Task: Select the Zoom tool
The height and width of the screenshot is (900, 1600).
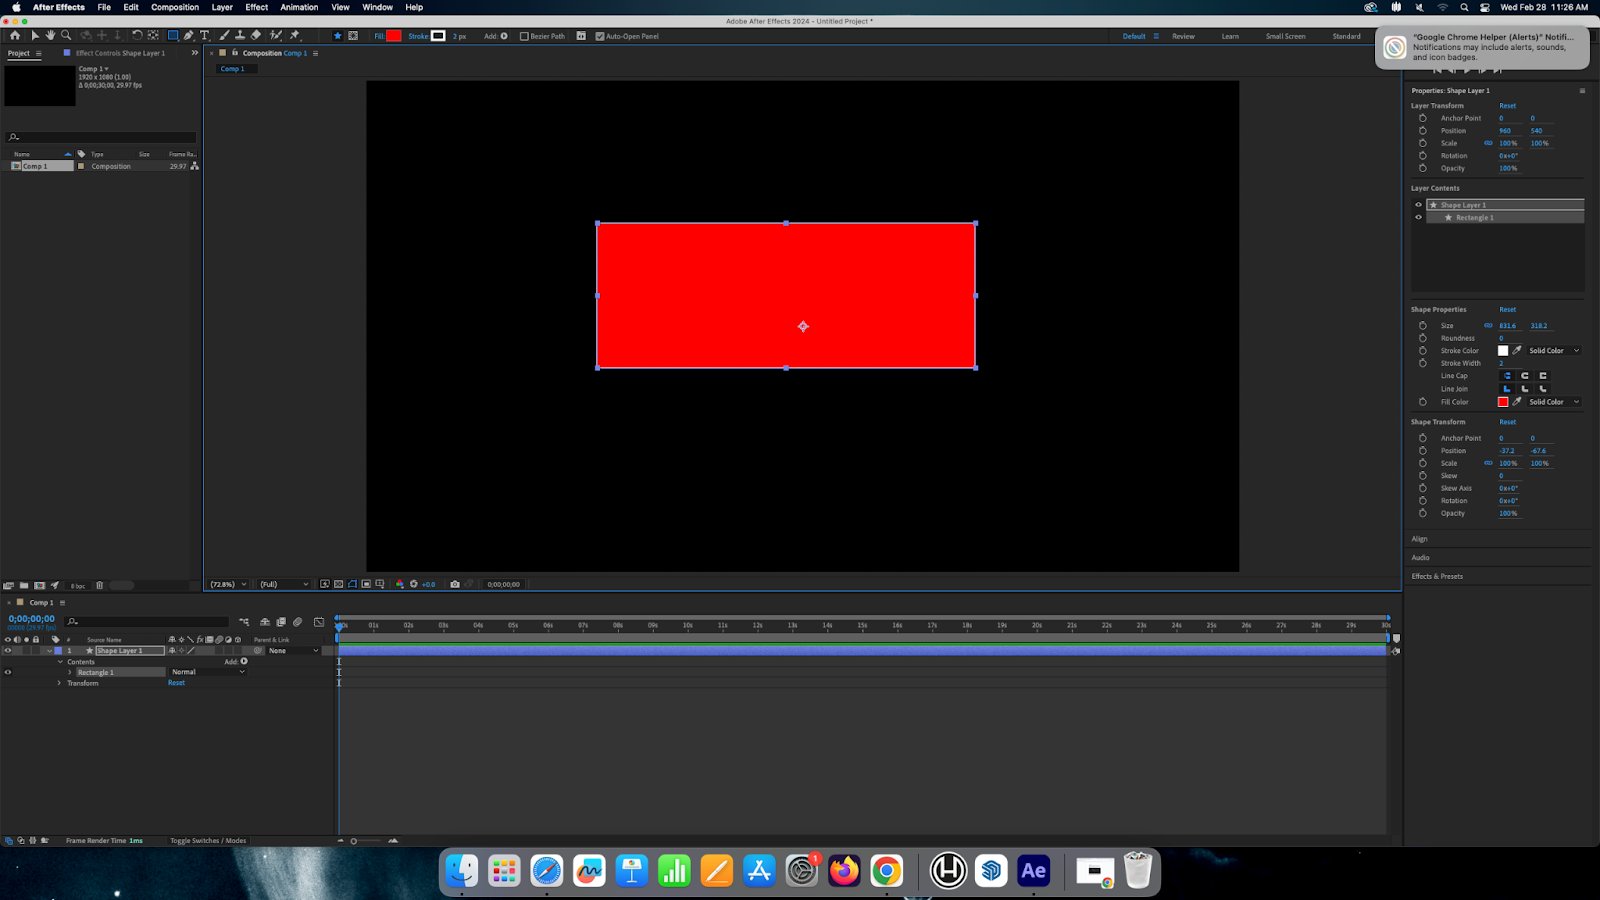Action: point(66,35)
